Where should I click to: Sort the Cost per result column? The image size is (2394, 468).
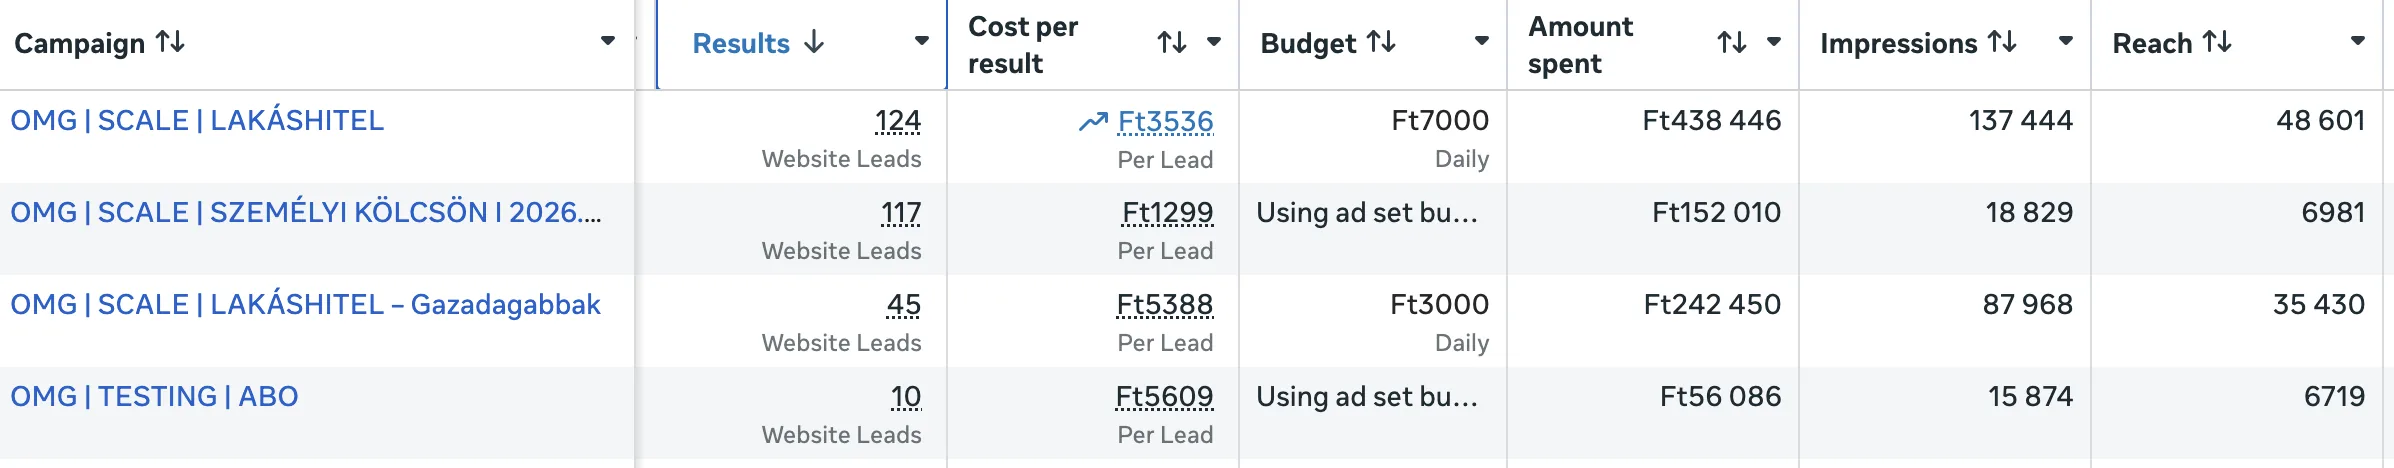click(x=1172, y=42)
